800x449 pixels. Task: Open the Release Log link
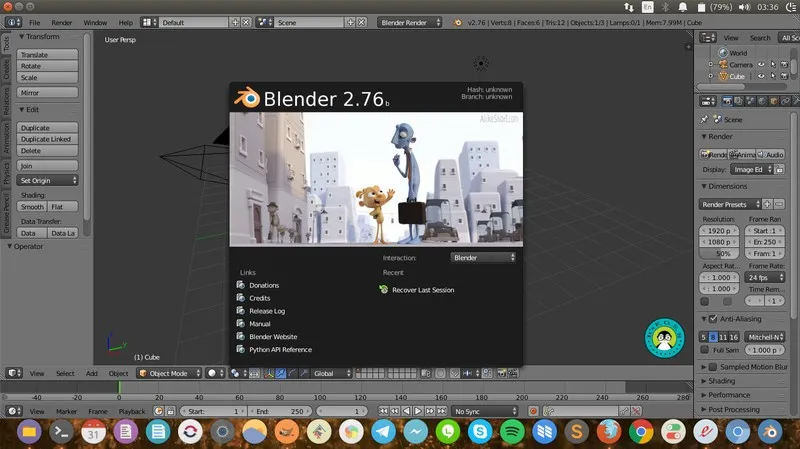click(x=267, y=311)
